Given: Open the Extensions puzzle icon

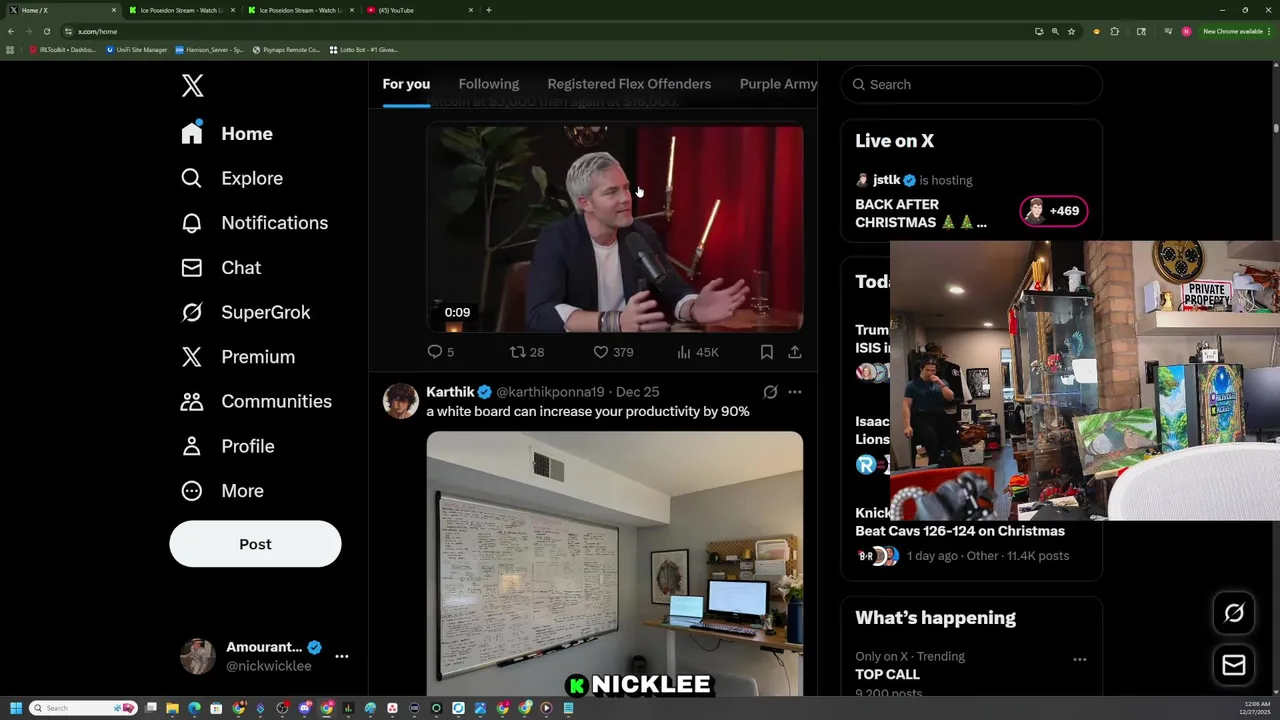Looking at the screenshot, I should pyautogui.click(x=1115, y=31).
